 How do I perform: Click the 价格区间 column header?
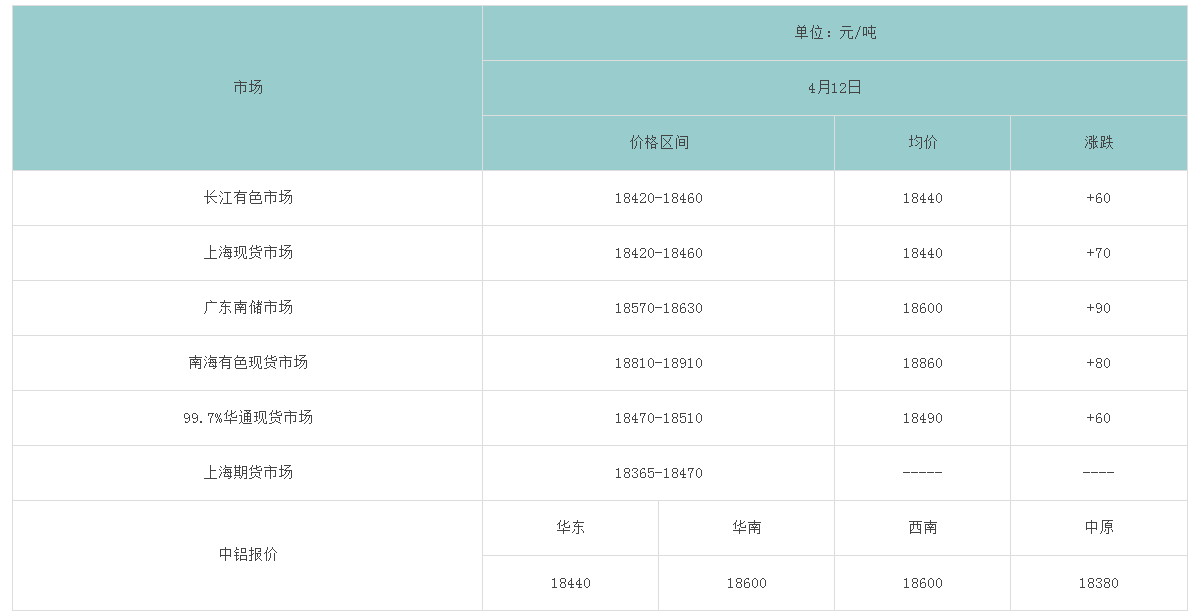tap(659, 143)
